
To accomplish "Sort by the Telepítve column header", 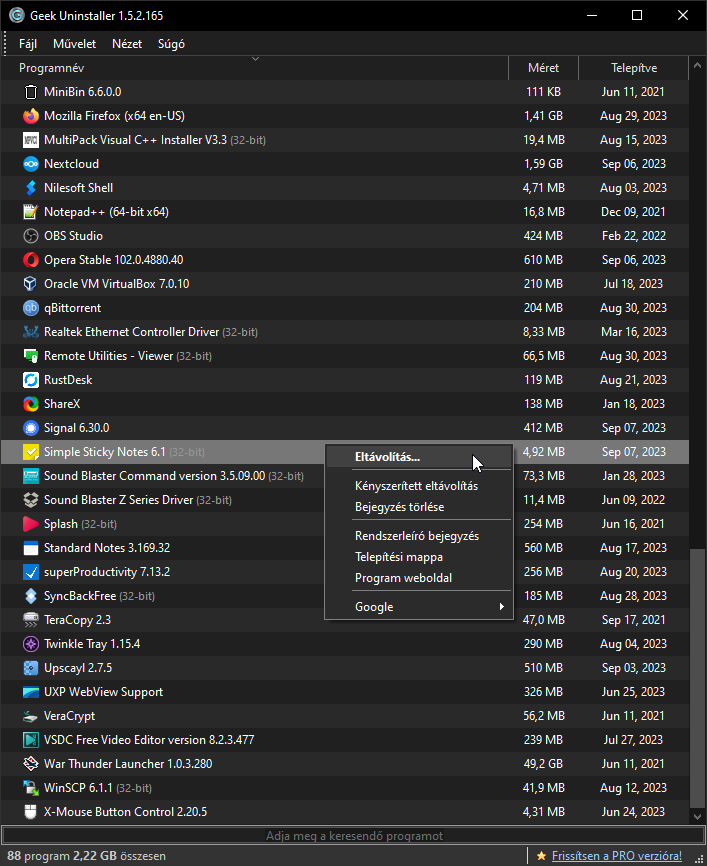I will coord(634,68).
